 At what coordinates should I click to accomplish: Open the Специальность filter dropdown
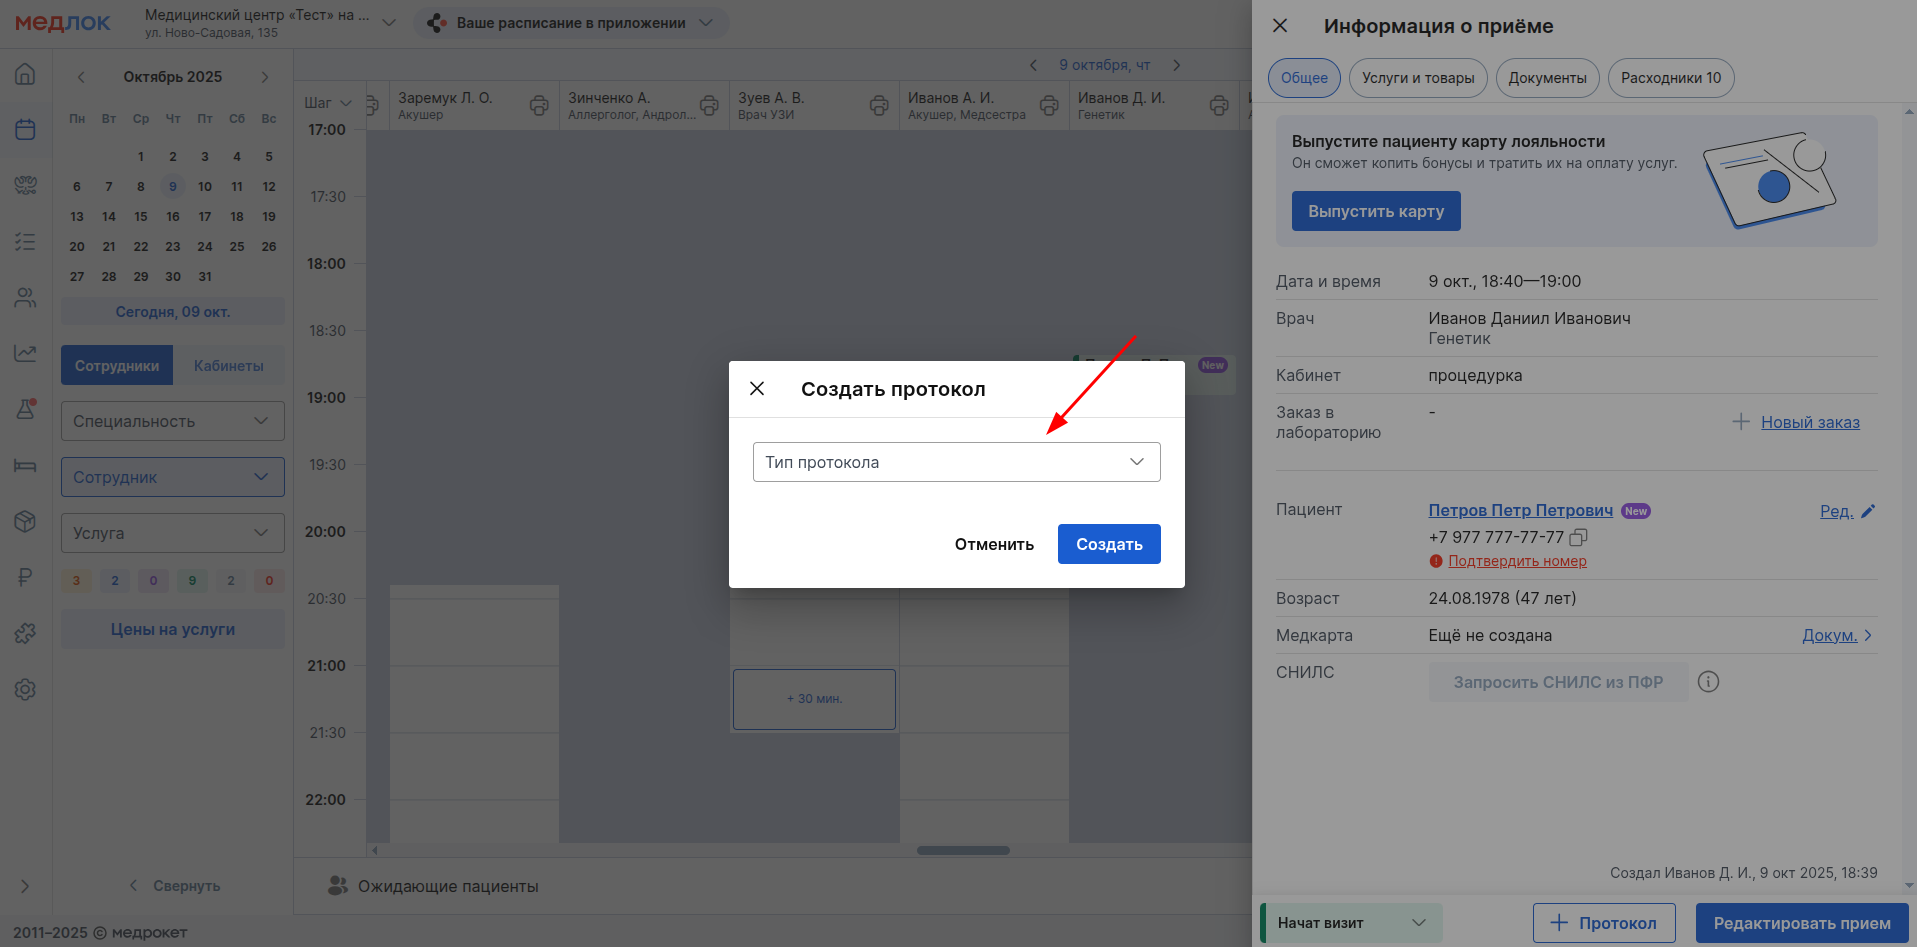tap(172, 422)
